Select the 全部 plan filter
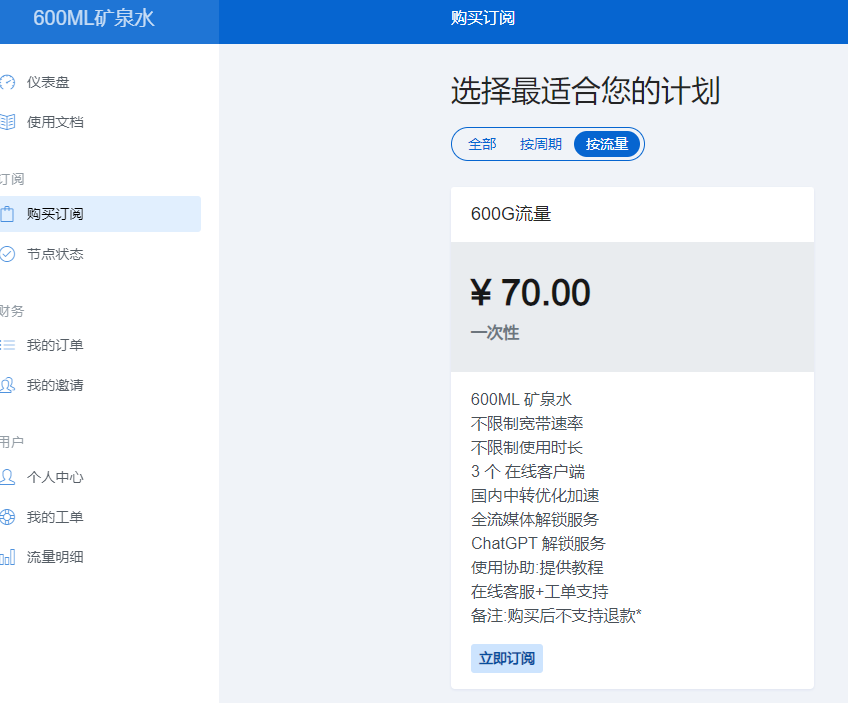The width and height of the screenshot is (848, 703). pos(482,144)
